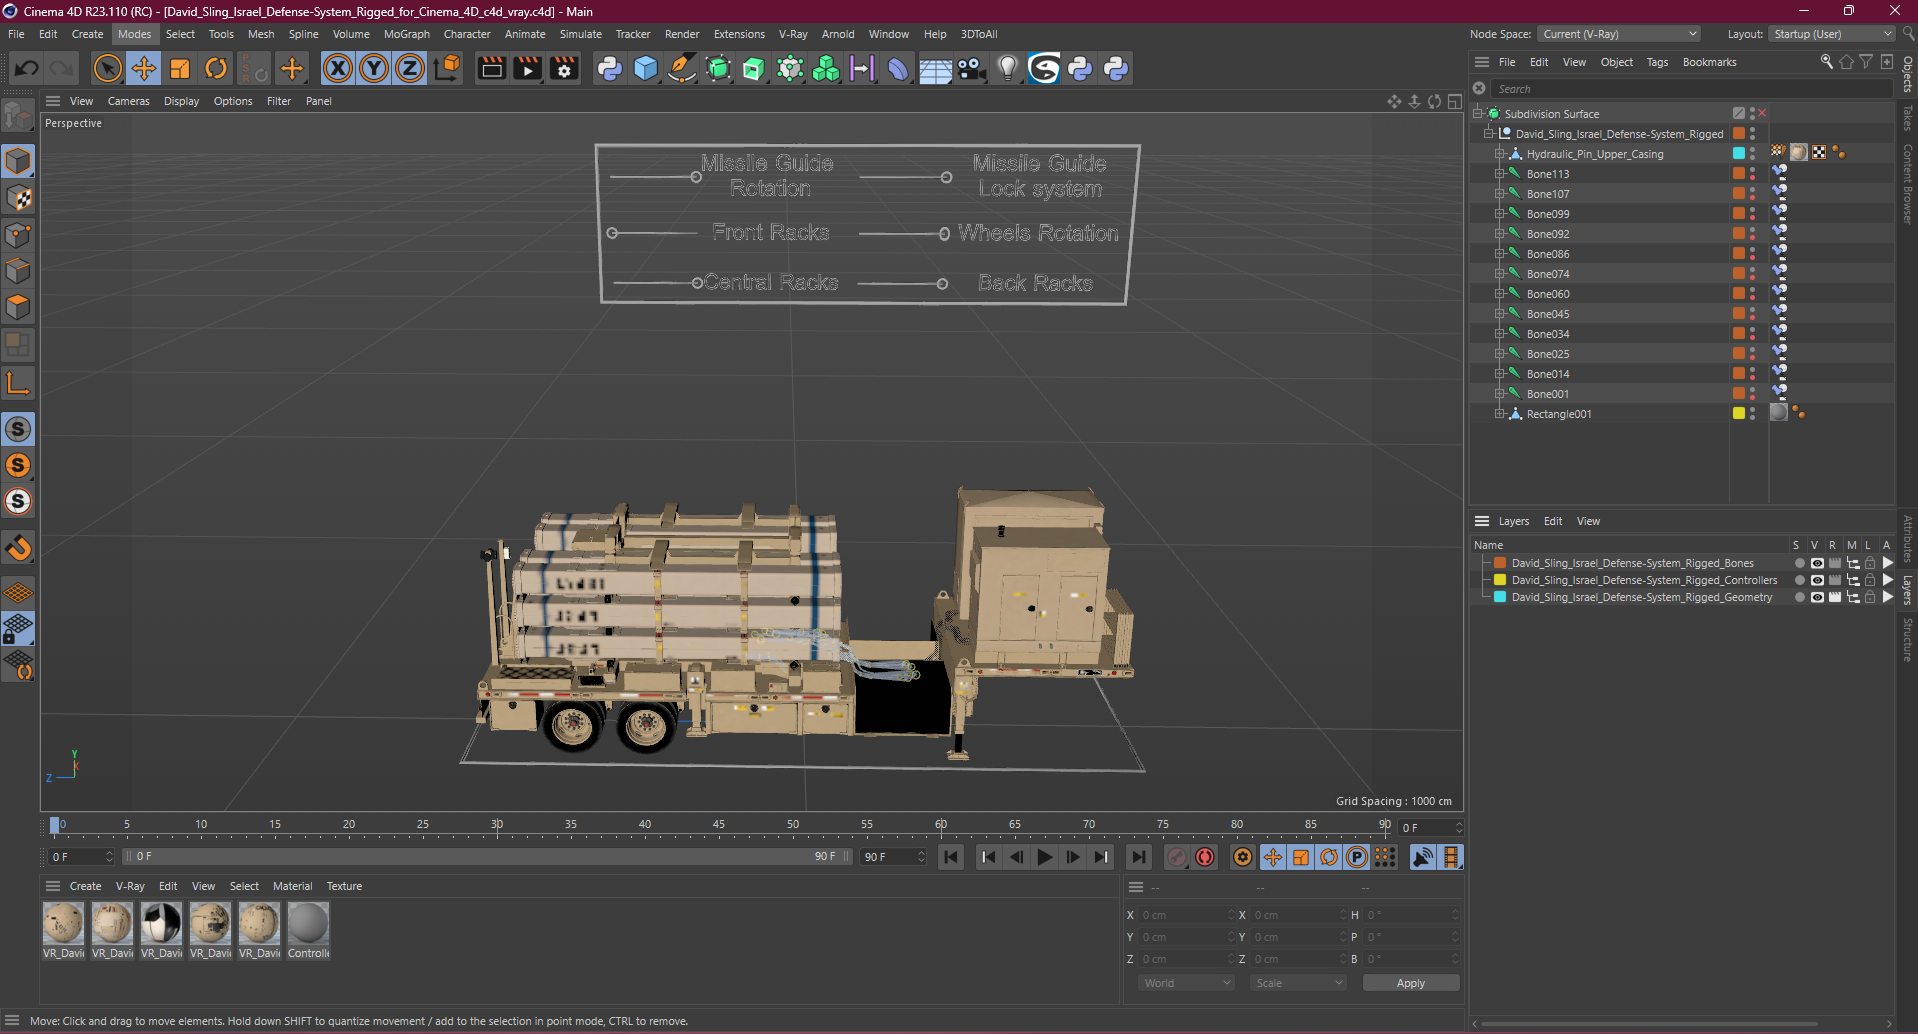Add a Light object
The width and height of the screenshot is (1918, 1034).
coord(1008,68)
